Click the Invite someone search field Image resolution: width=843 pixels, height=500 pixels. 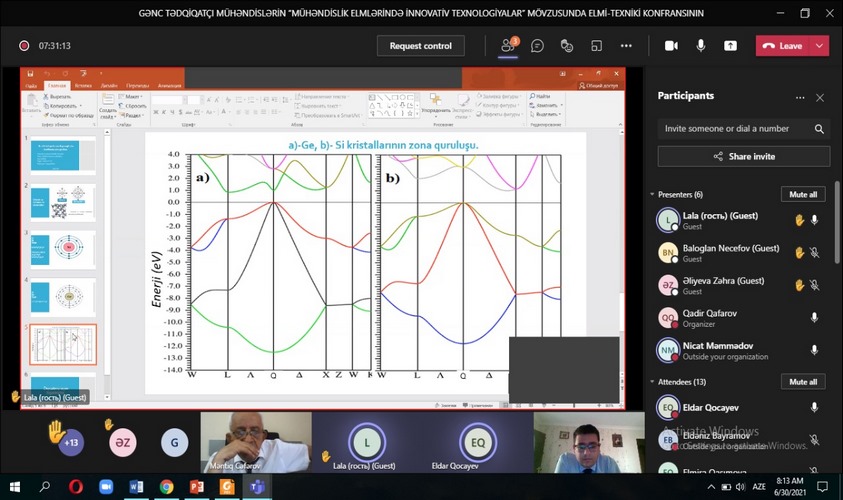[735, 129]
